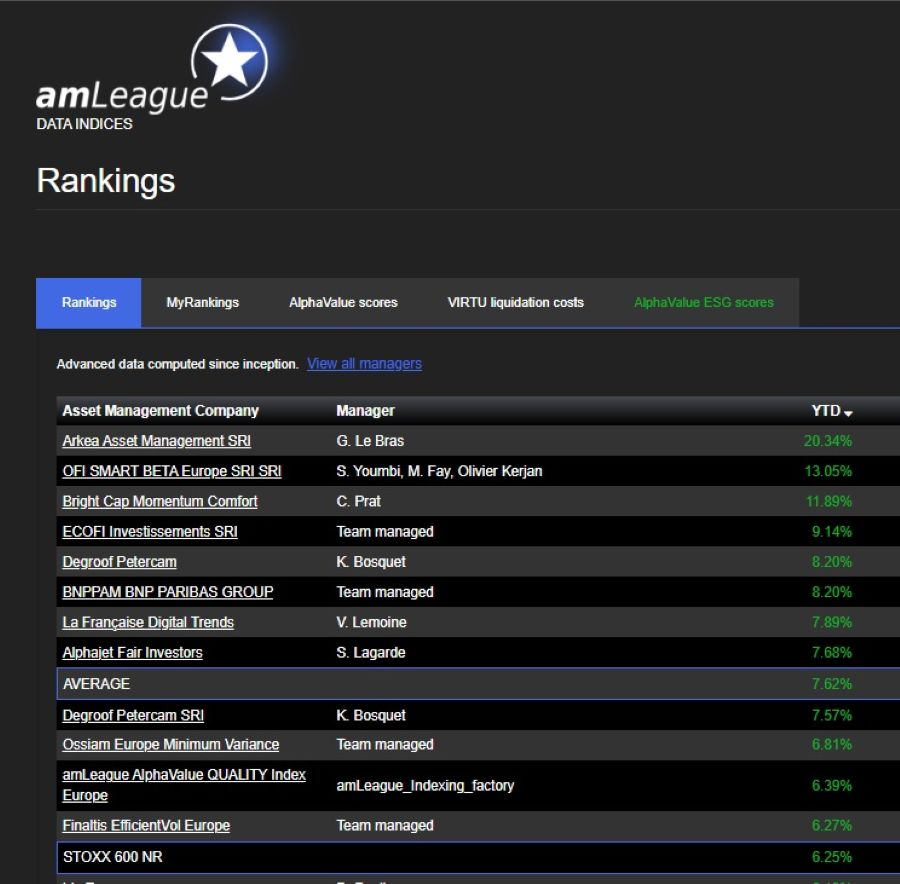Screen dimensions: 900x884
Task: Click Team managed in the Ossiam row
Action: [x=385, y=745]
